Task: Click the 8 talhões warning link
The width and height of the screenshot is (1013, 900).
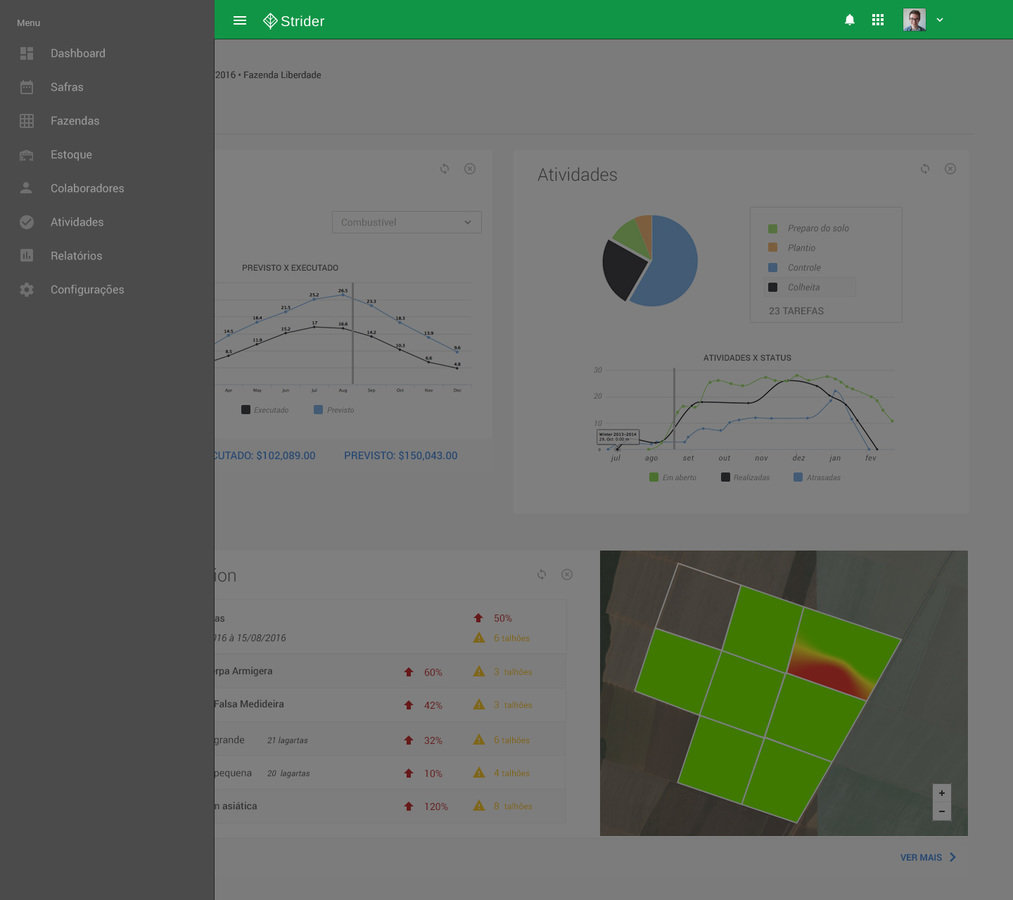Action: [513, 806]
